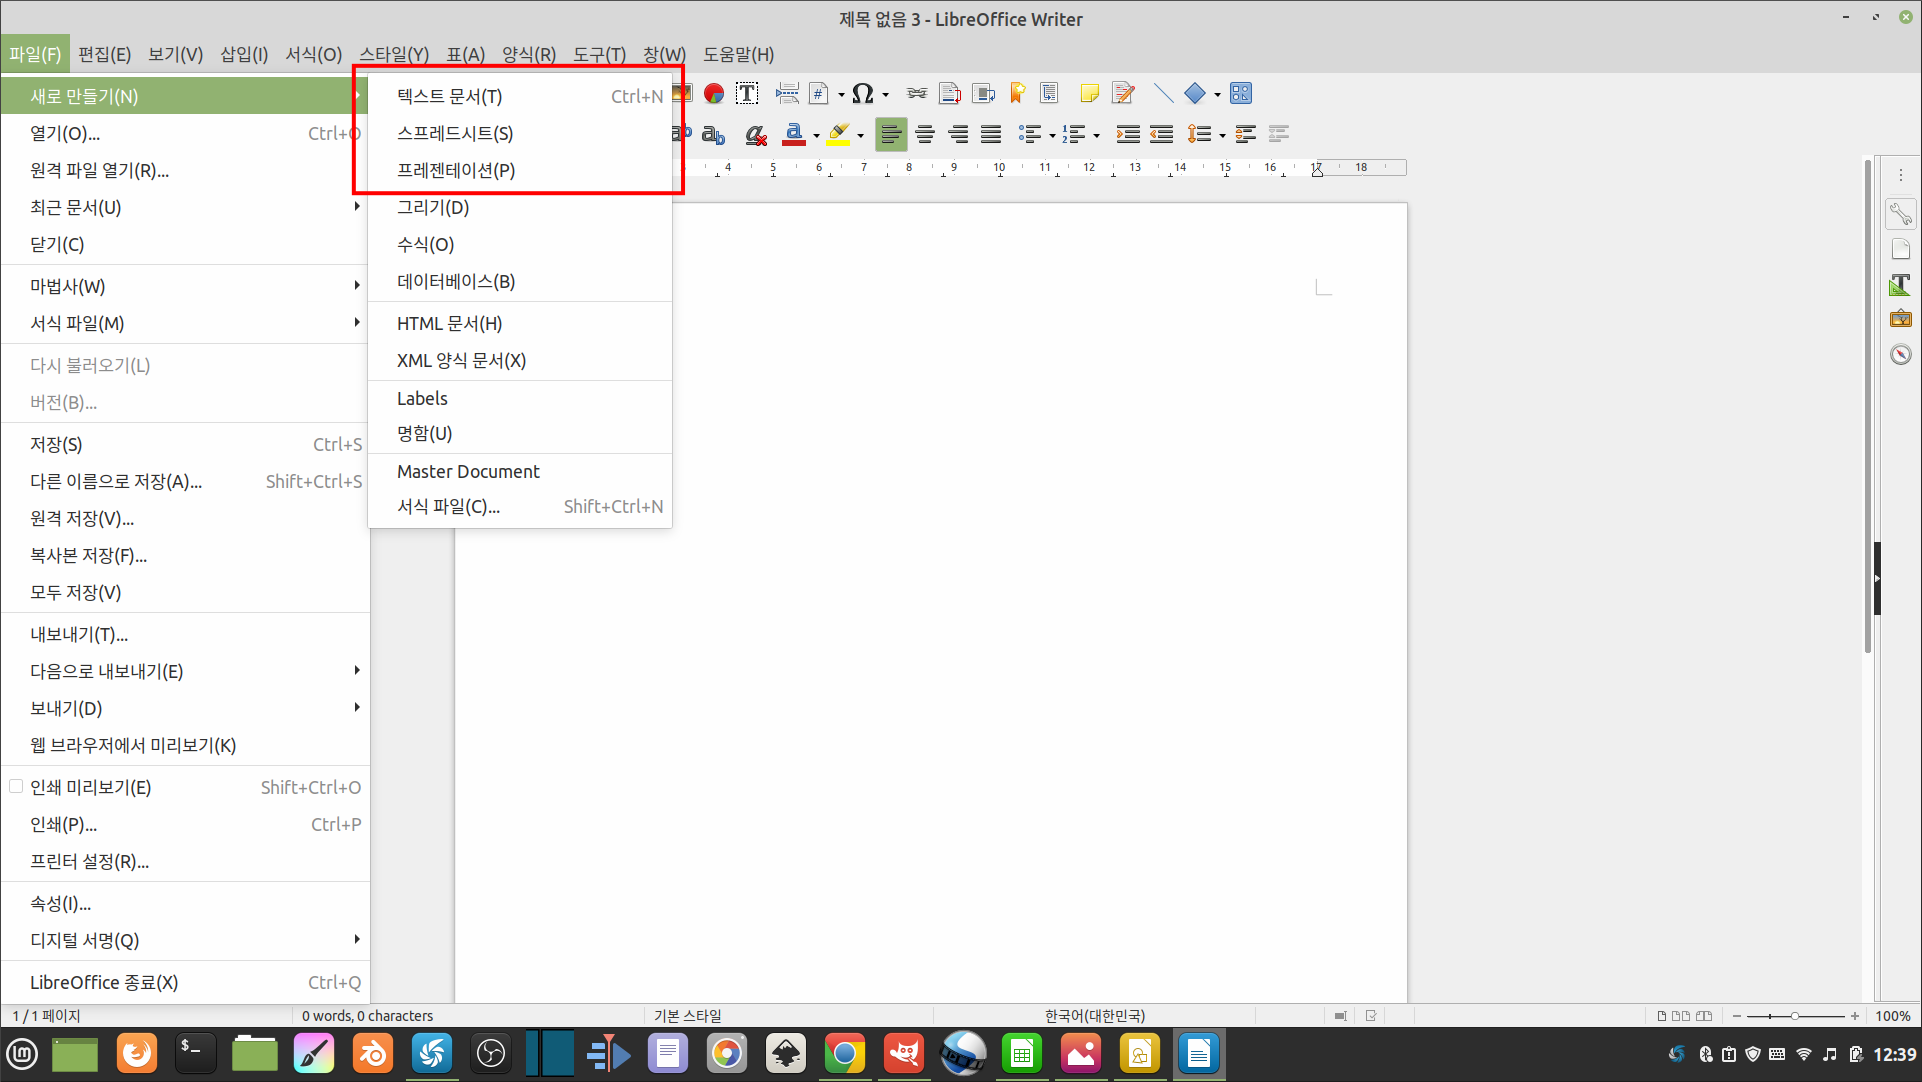Open the sidebar Properties wrench icon
This screenshot has height=1082, width=1922.
click(x=1900, y=213)
